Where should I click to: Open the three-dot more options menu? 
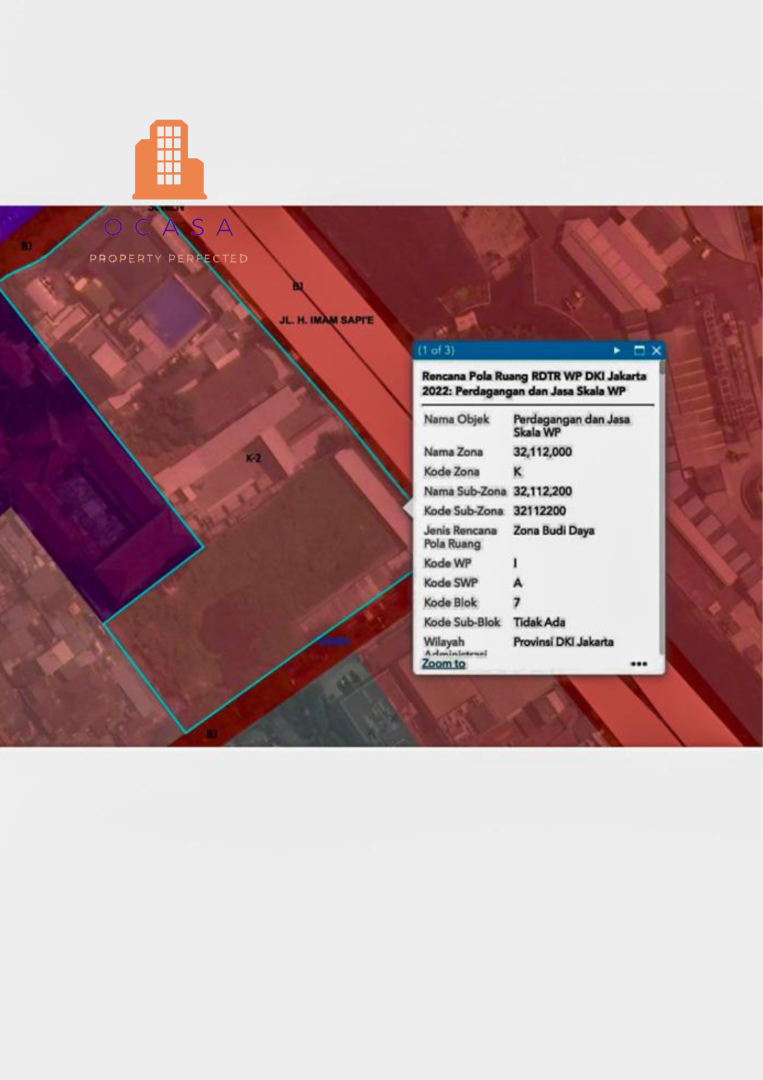[638, 664]
